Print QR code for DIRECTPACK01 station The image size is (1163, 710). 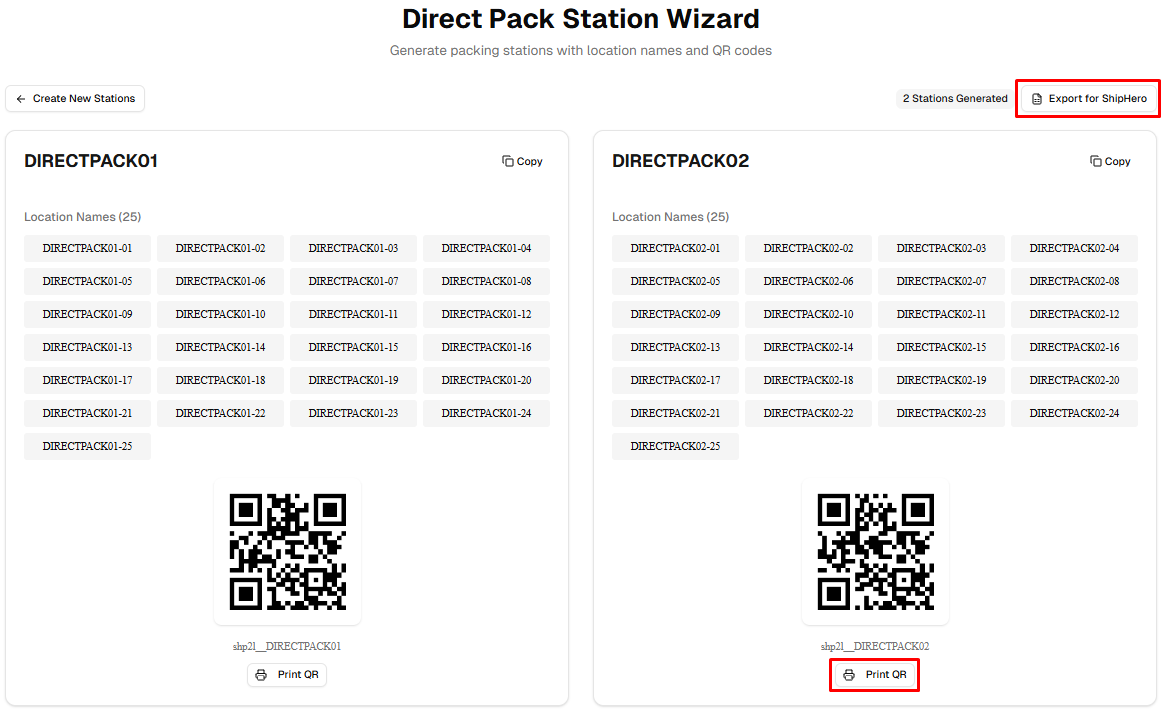point(287,675)
